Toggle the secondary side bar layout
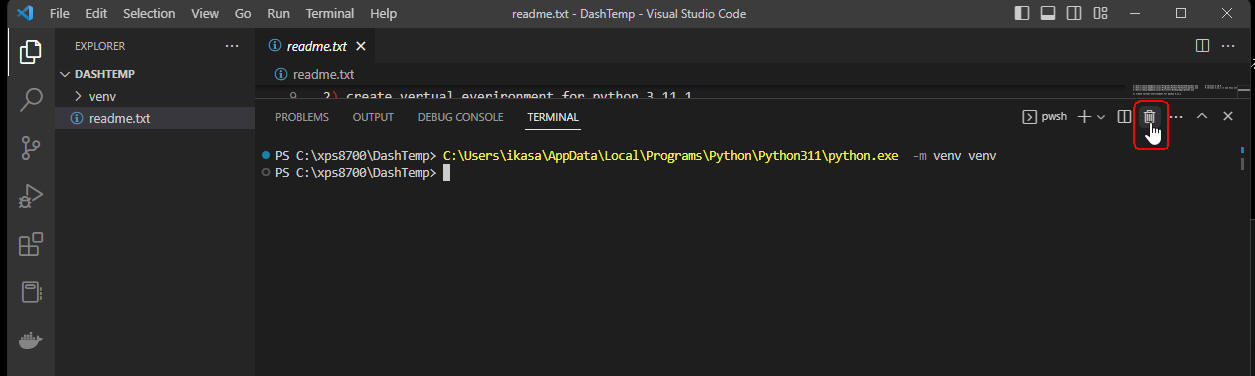Screen dimensions: 1255x376 click(1073, 14)
